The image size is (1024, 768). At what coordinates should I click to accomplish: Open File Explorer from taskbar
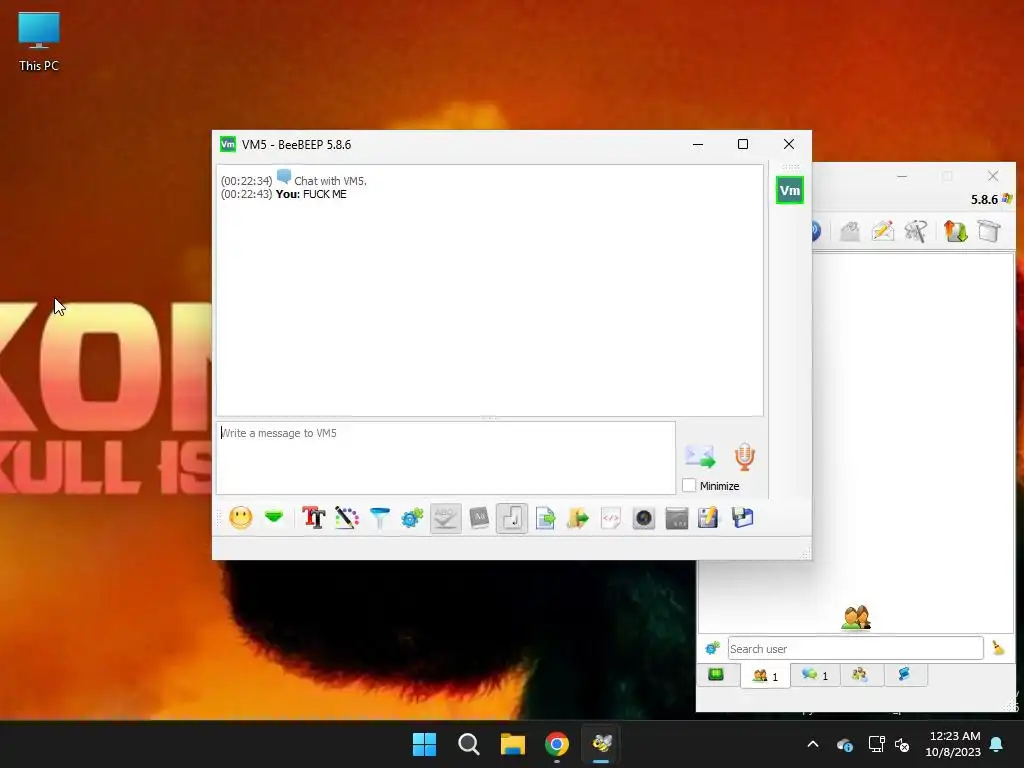tap(513, 744)
